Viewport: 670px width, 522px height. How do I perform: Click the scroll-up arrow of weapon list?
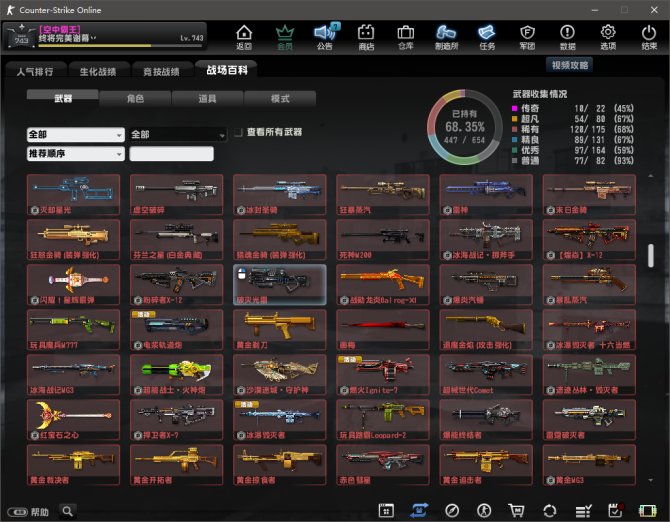(x=650, y=176)
